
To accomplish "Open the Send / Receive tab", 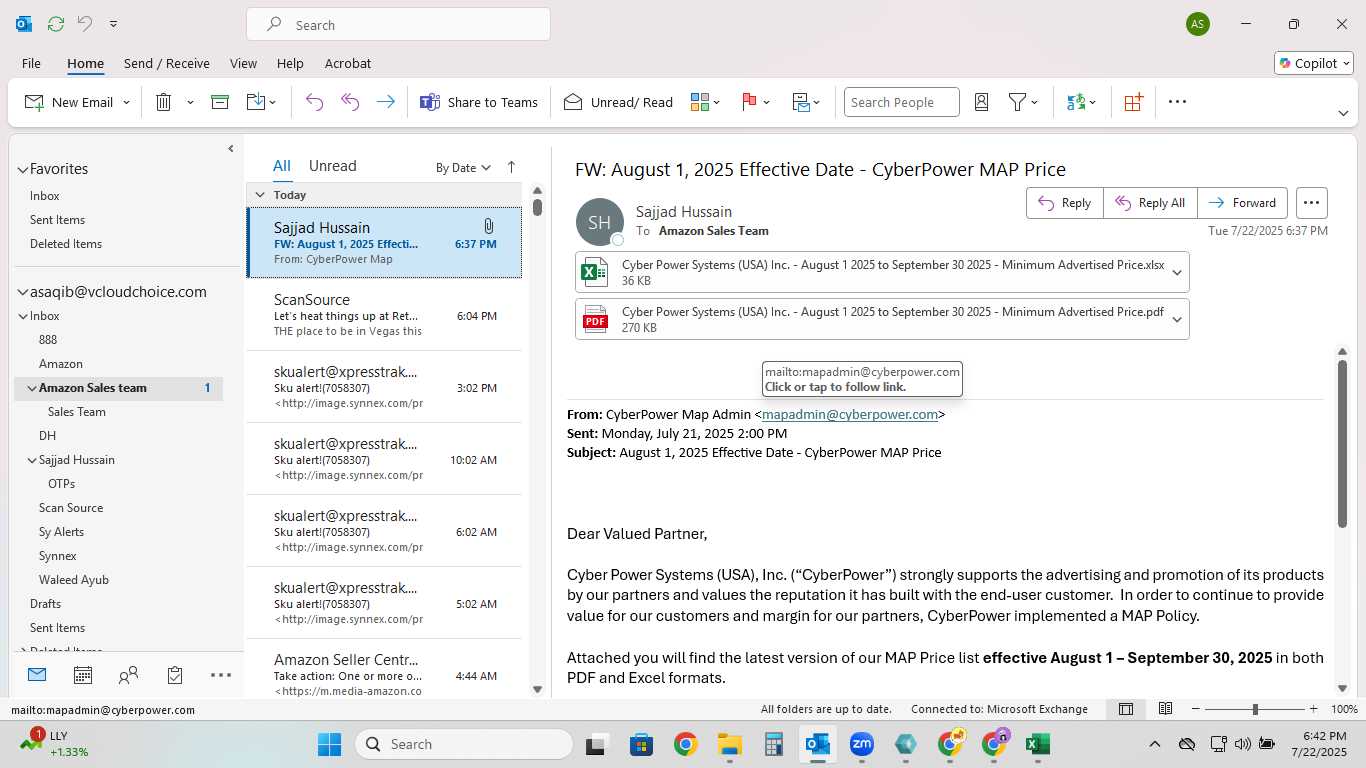I will (167, 63).
